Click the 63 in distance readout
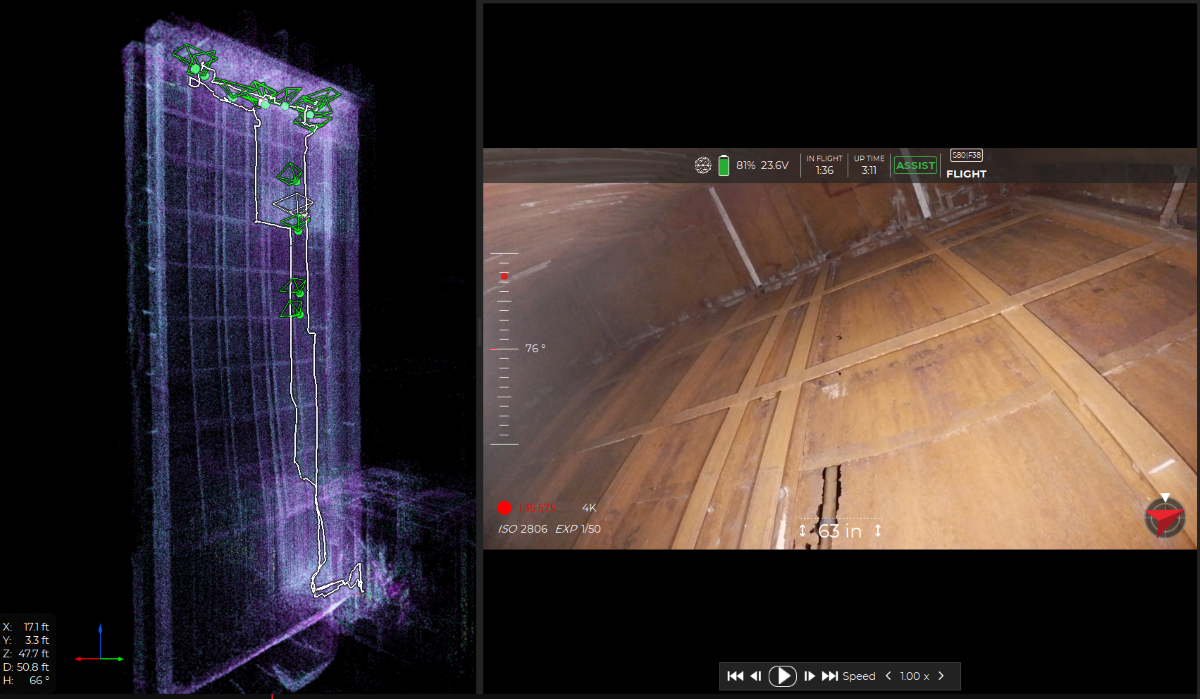This screenshot has height=699, width=1200. 840,531
